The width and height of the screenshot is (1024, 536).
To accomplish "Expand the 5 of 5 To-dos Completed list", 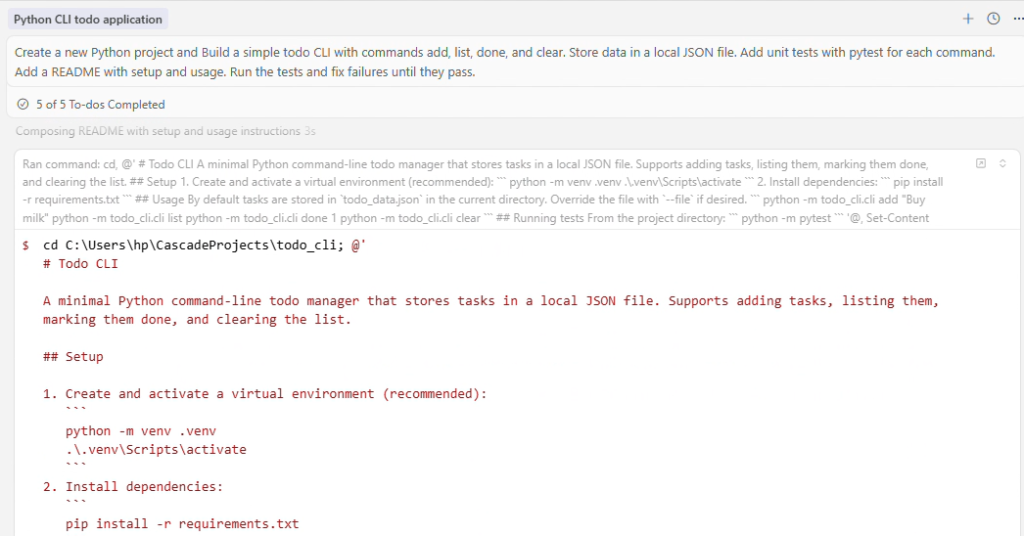I will pyautogui.click(x=100, y=104).
